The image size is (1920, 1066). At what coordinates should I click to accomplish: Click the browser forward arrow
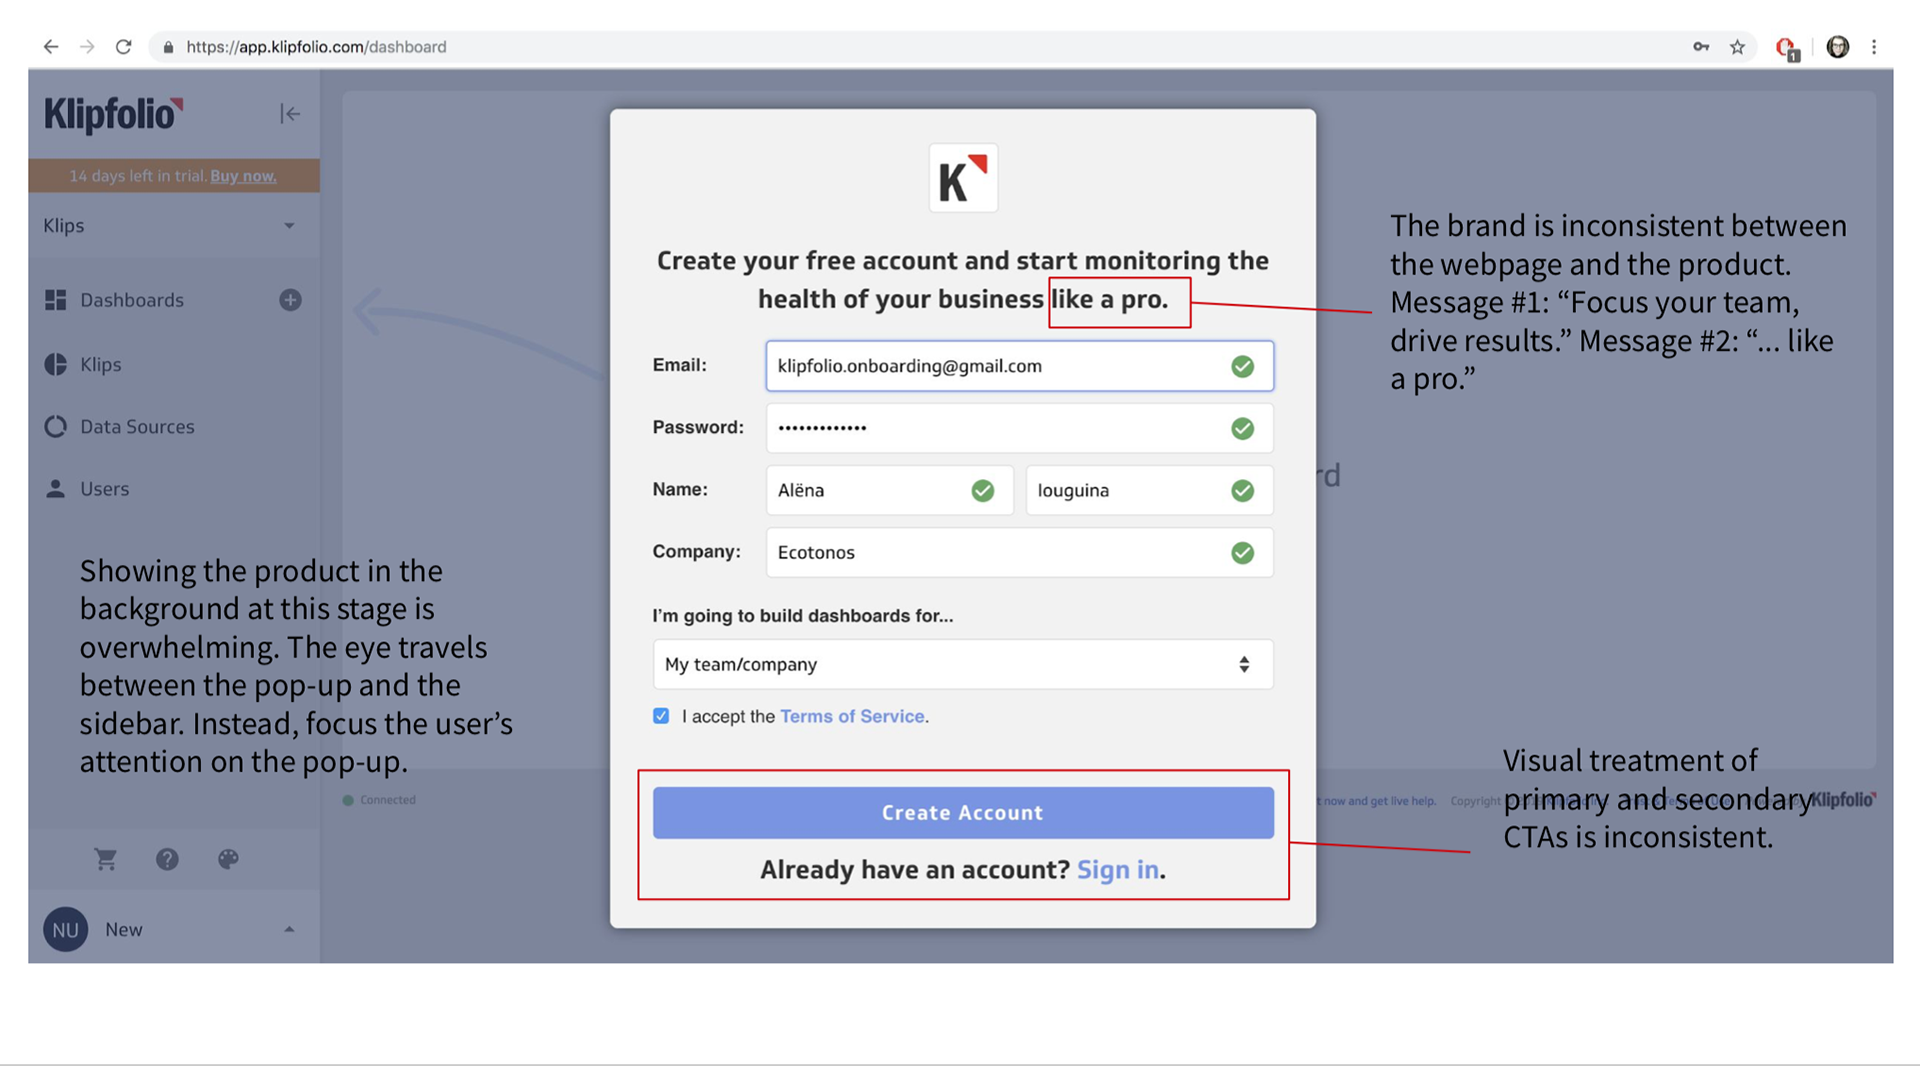[87, 47]
